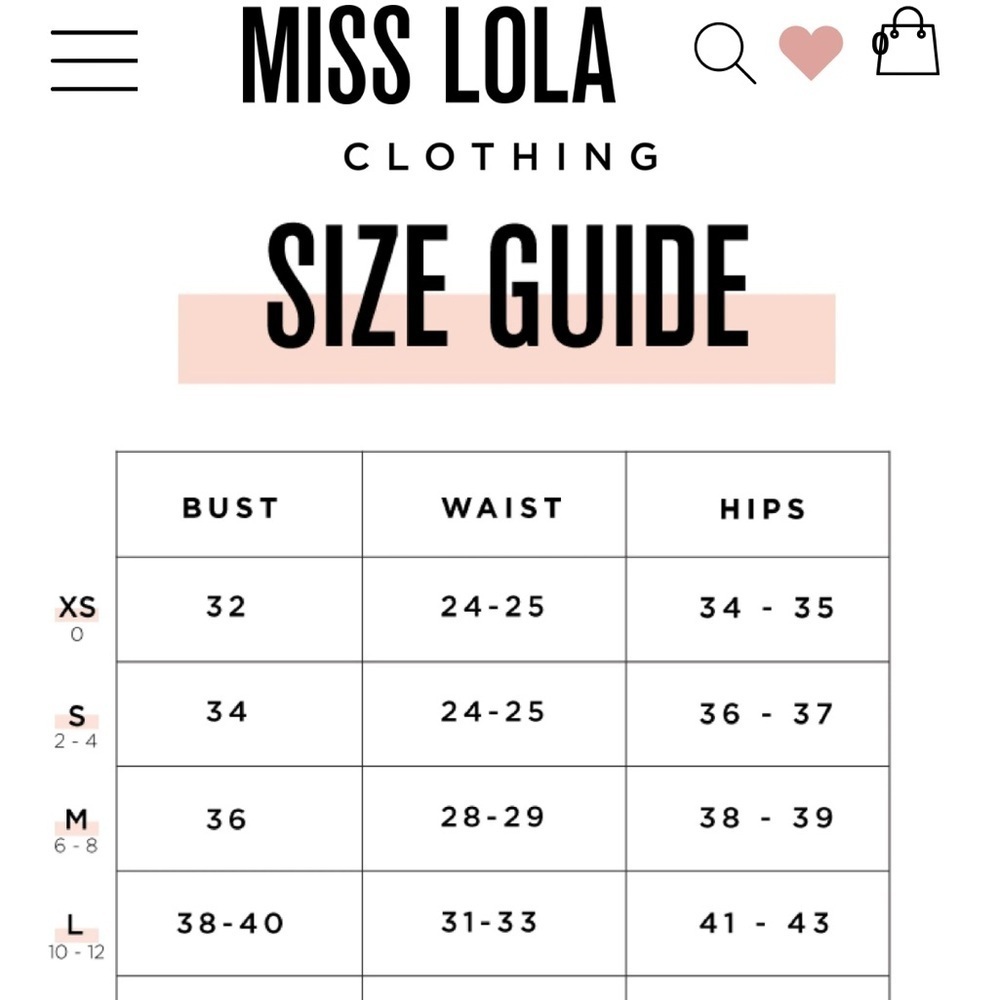The image size is (1000, 1000).
Task: Select the XS size row label
Action: 77,607
